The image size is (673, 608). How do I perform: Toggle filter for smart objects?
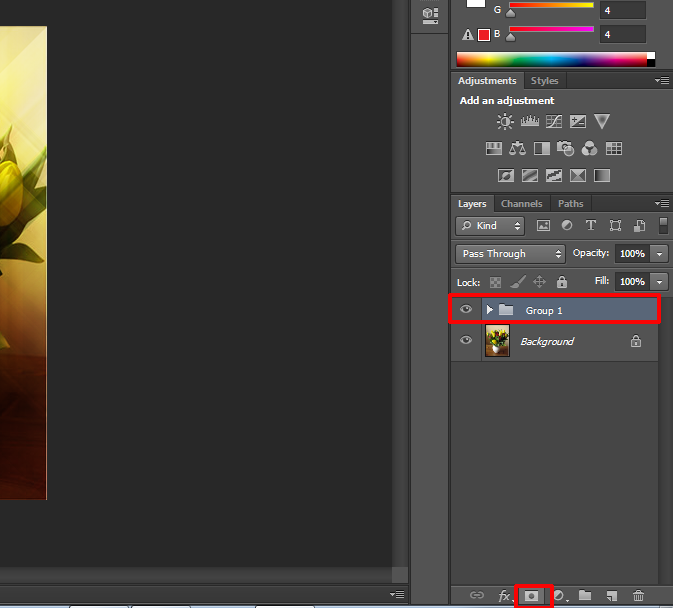tap(640, 225)
